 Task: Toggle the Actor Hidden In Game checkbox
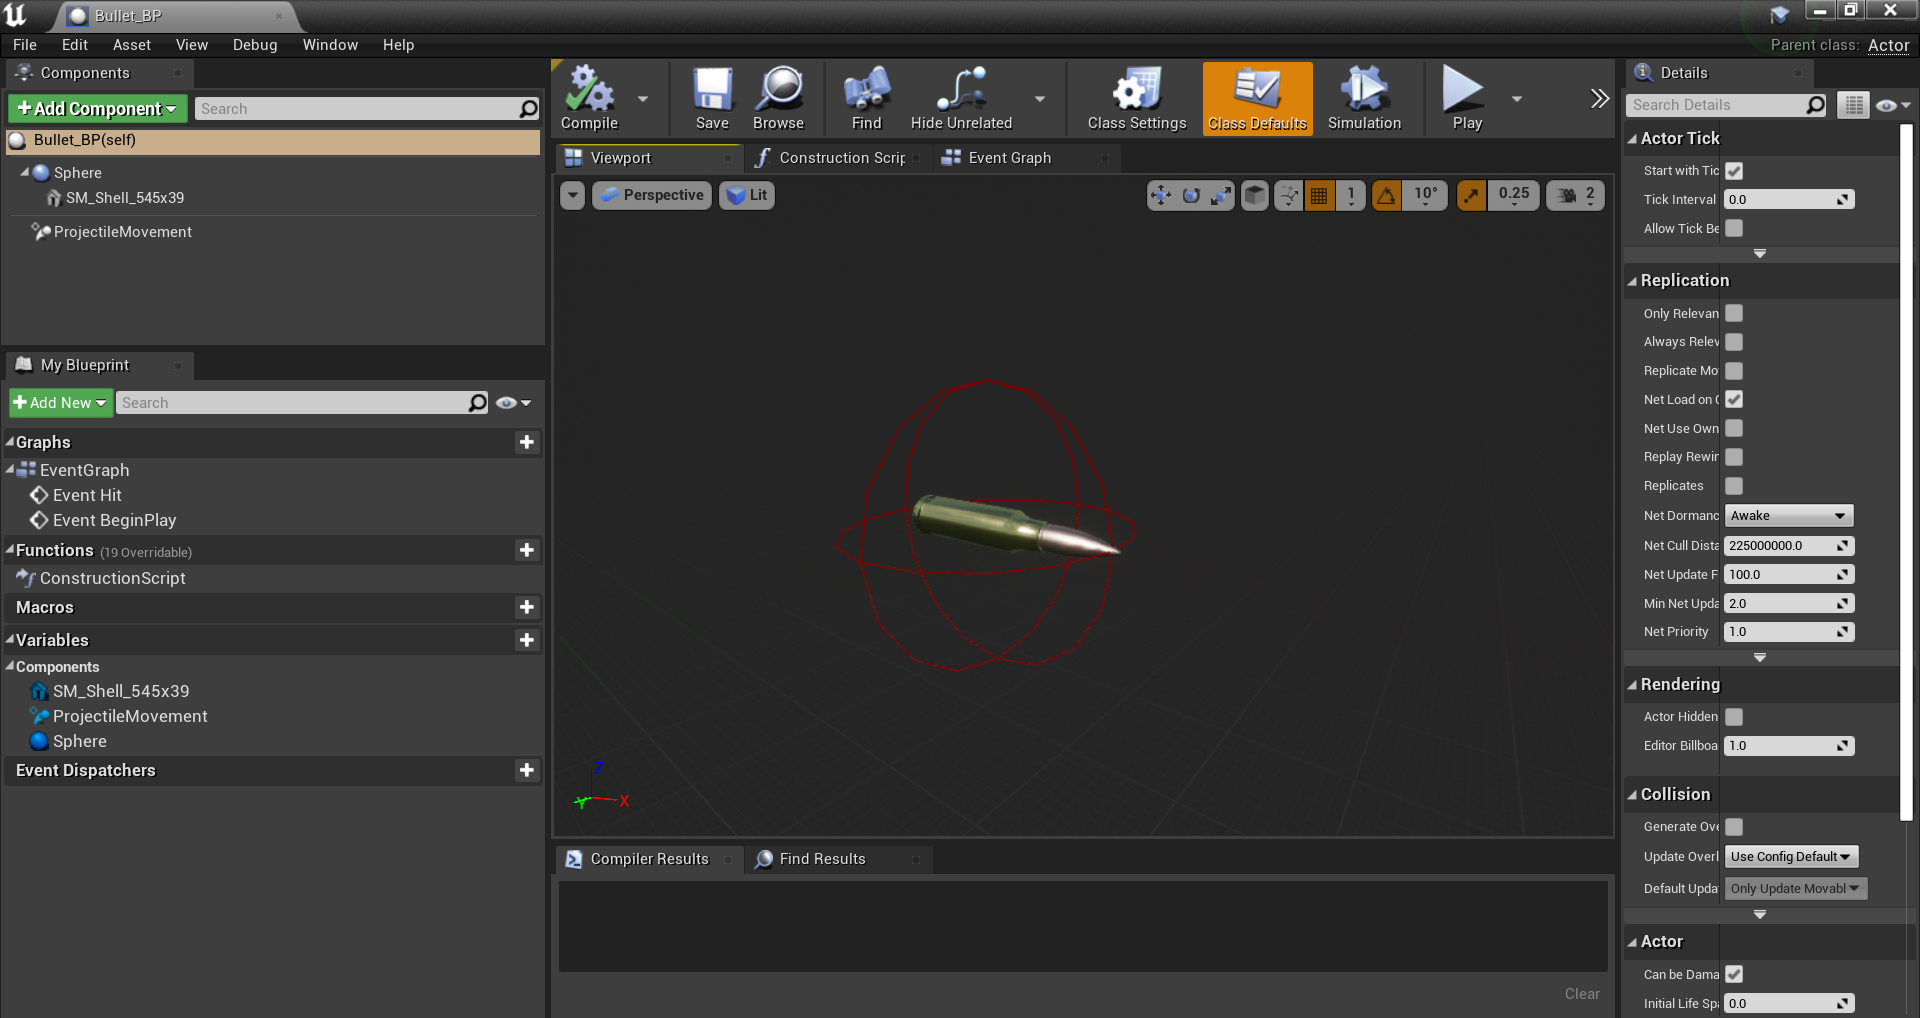(x=1734, y=717)
